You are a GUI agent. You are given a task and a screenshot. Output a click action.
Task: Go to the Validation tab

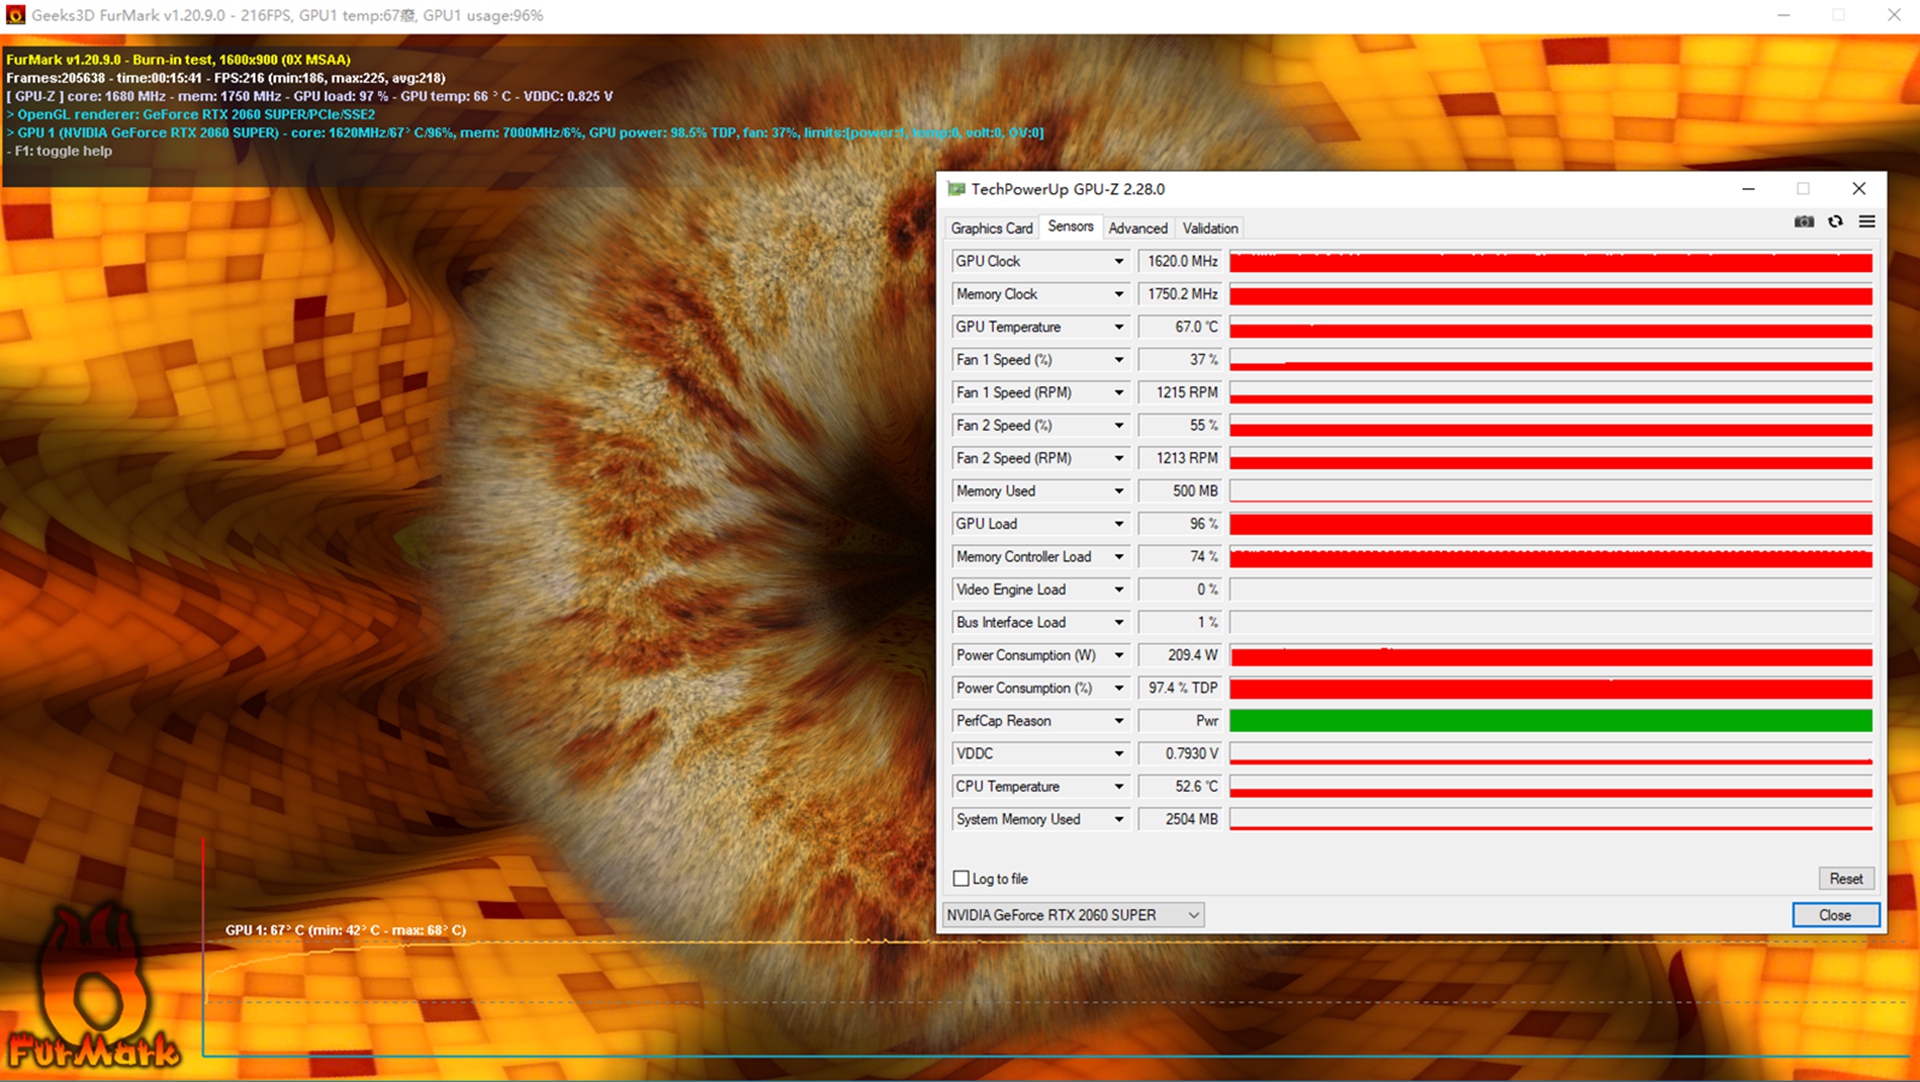(1210, 228)
